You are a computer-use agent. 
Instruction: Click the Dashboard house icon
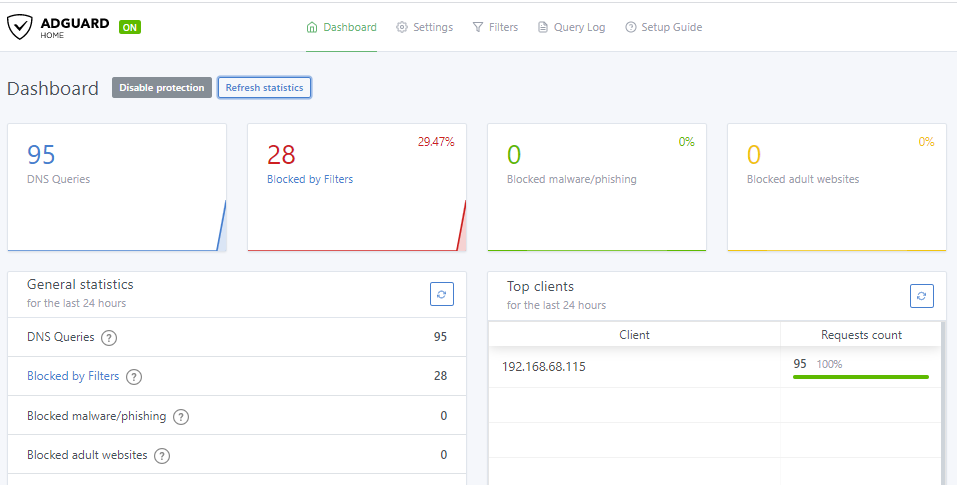click(312, 27)
